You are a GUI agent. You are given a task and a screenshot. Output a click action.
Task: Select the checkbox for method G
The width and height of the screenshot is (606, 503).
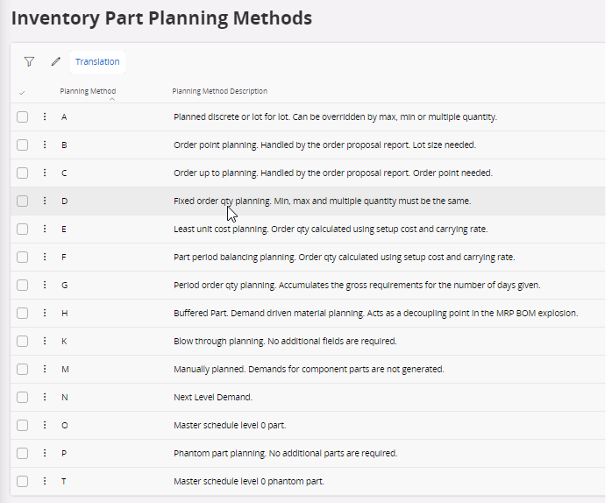[x=23, y=285]
